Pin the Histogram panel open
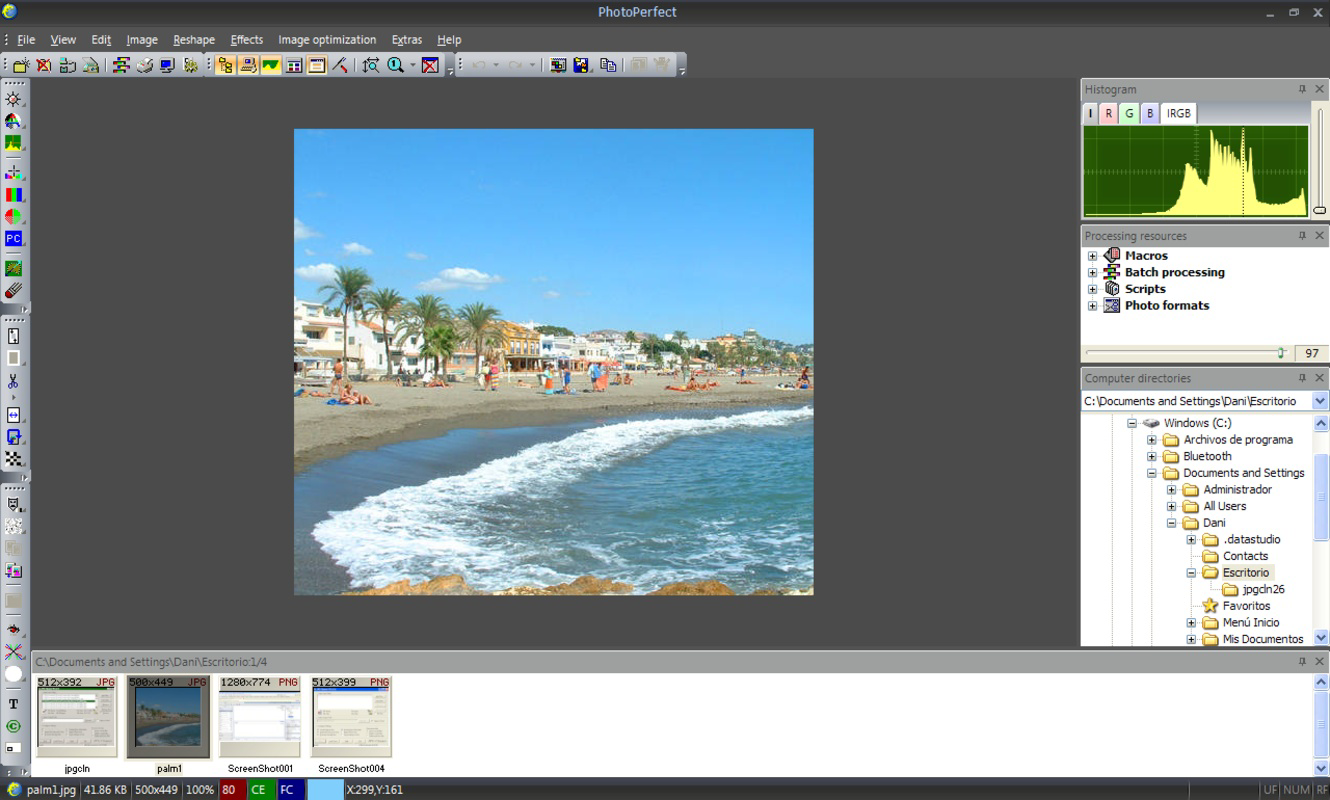The height and width of the screenshot is (800, 1330). tap(1302, 89)
